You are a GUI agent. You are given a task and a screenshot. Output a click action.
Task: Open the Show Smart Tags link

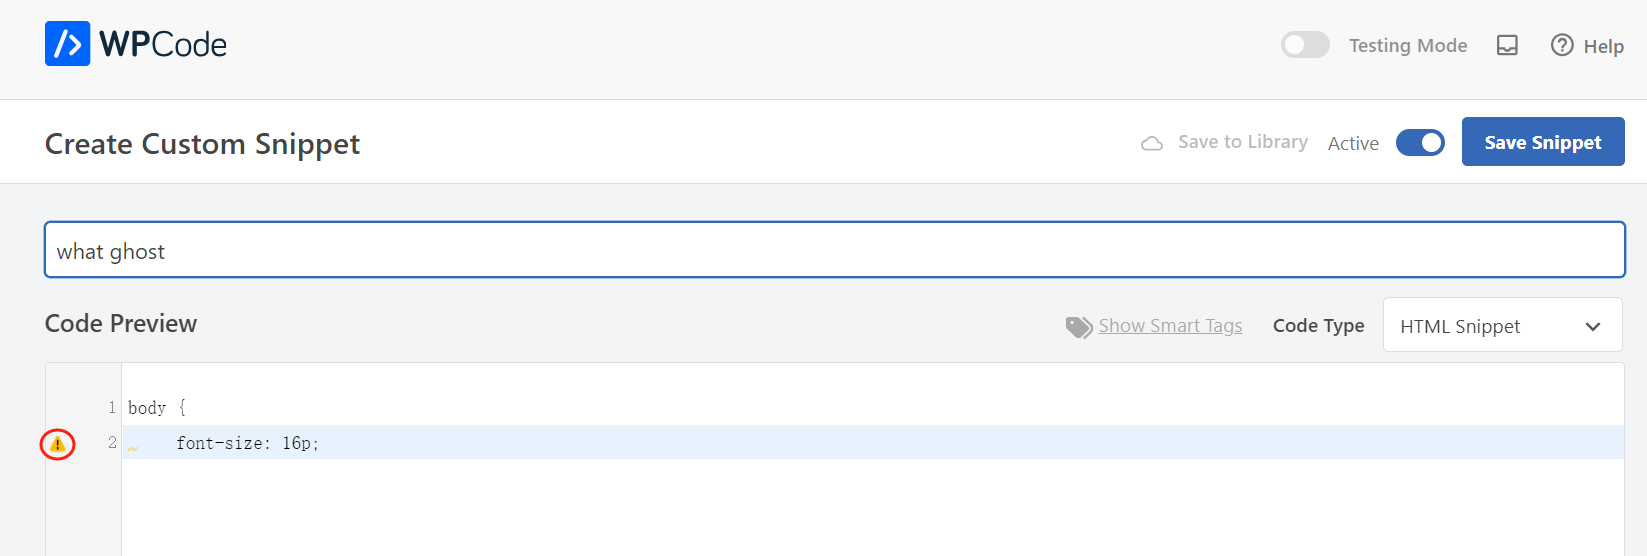(1170, 326)
